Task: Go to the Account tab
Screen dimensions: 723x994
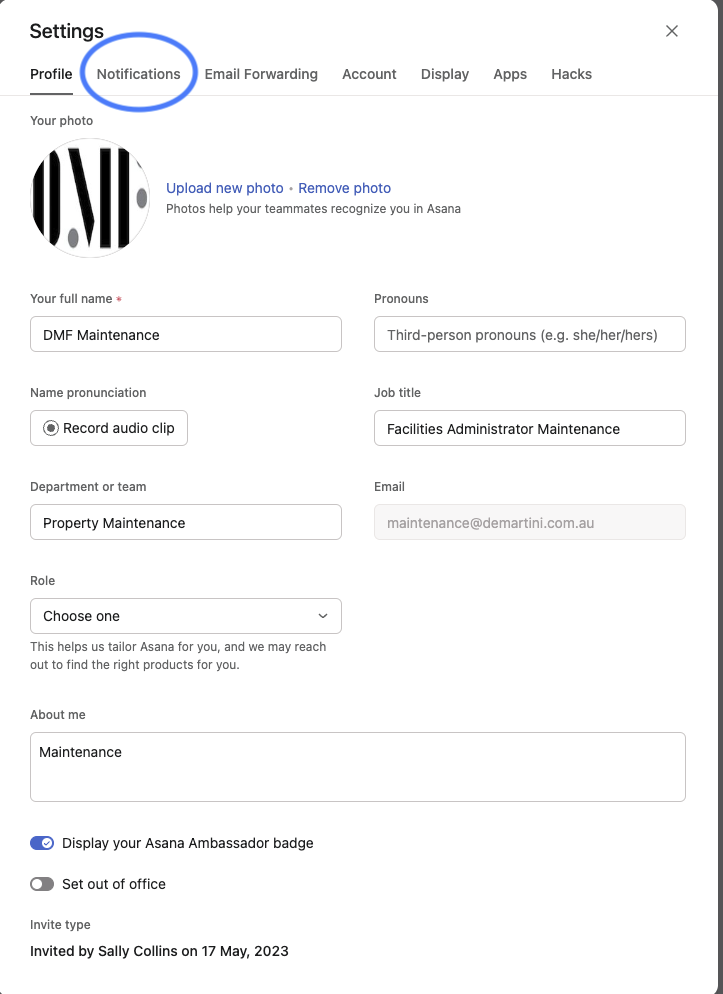Action: coord(369,74)
